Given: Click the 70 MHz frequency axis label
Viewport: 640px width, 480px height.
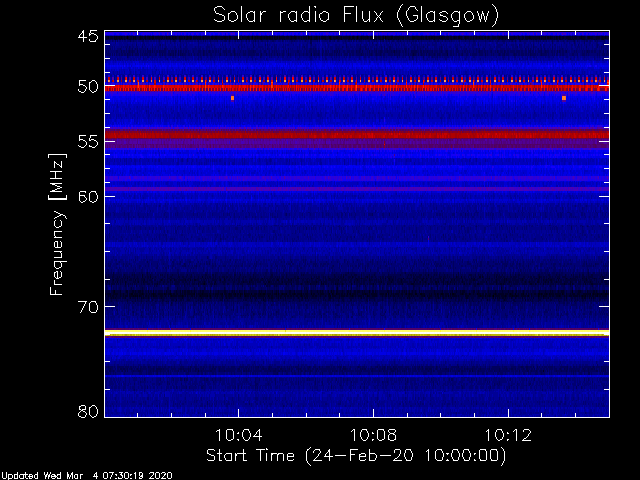Looking at the screenshot, I should (x=88, y=307).
